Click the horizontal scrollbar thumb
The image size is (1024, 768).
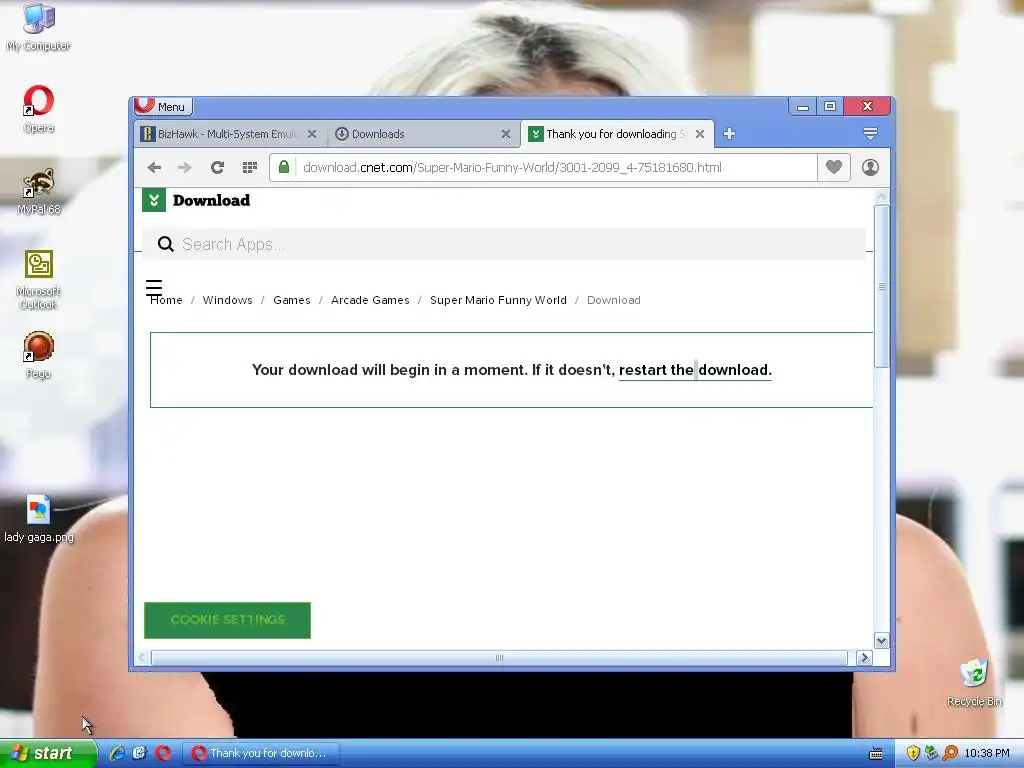point(499,658)
